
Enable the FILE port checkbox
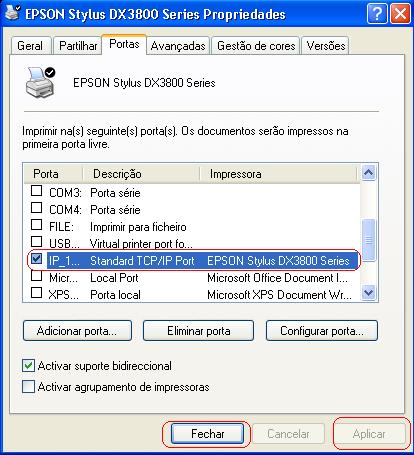tap(36, 225)
